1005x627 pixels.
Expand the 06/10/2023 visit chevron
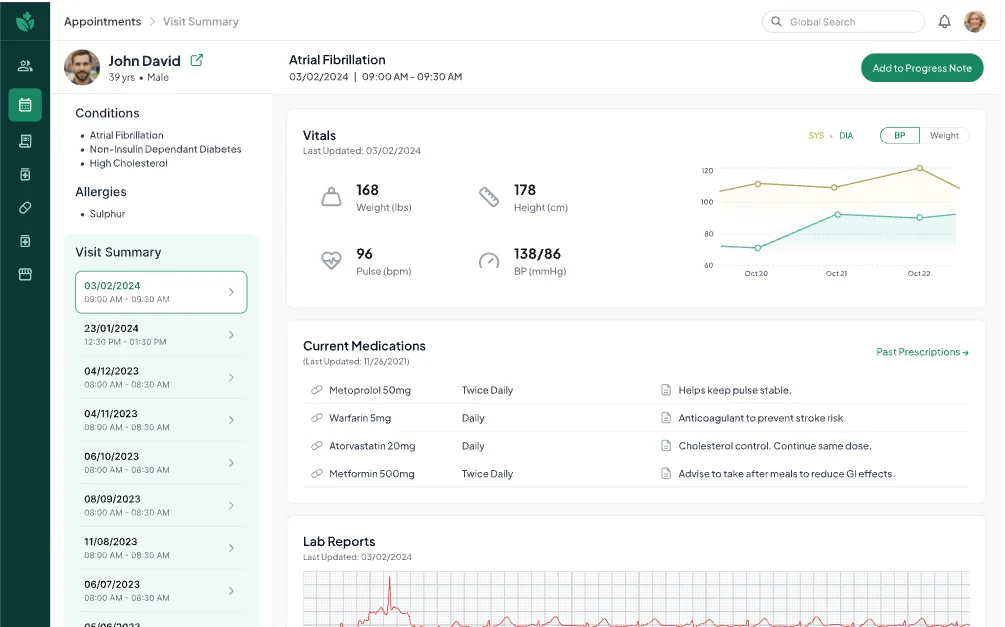pos(231,463)
